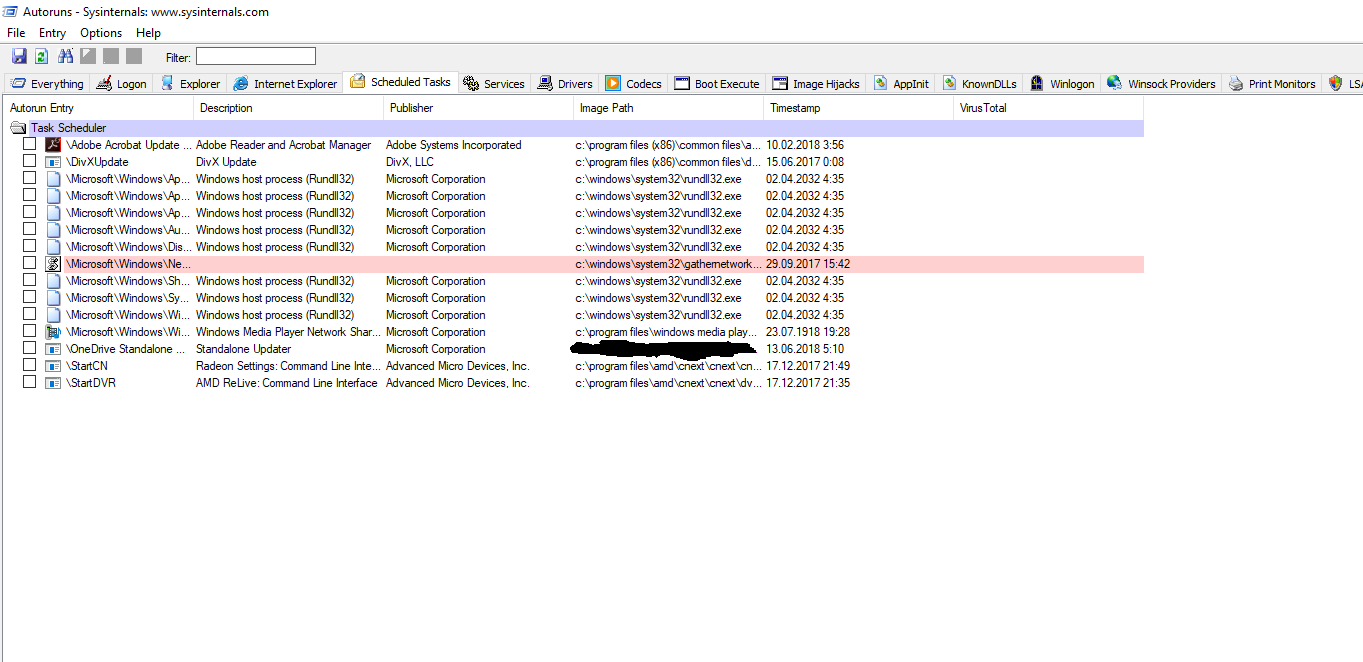Open the File menu
Viewport: 1363px width, 662px height.
pyautogui.click(x=16, y=33)
